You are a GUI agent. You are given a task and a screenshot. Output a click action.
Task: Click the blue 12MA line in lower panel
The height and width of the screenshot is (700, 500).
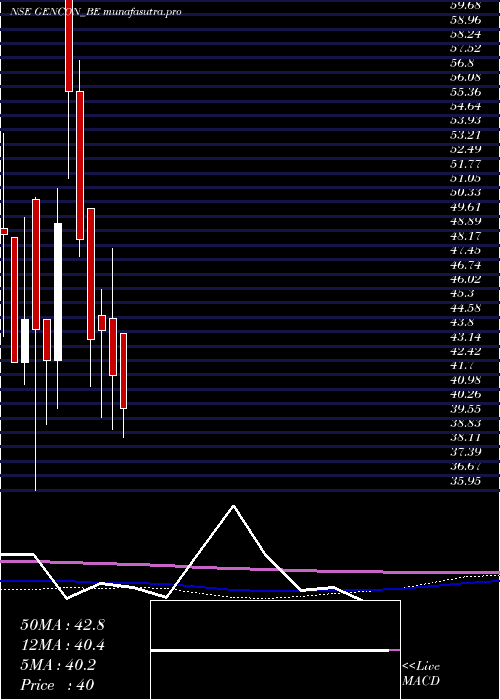(250, 588)
